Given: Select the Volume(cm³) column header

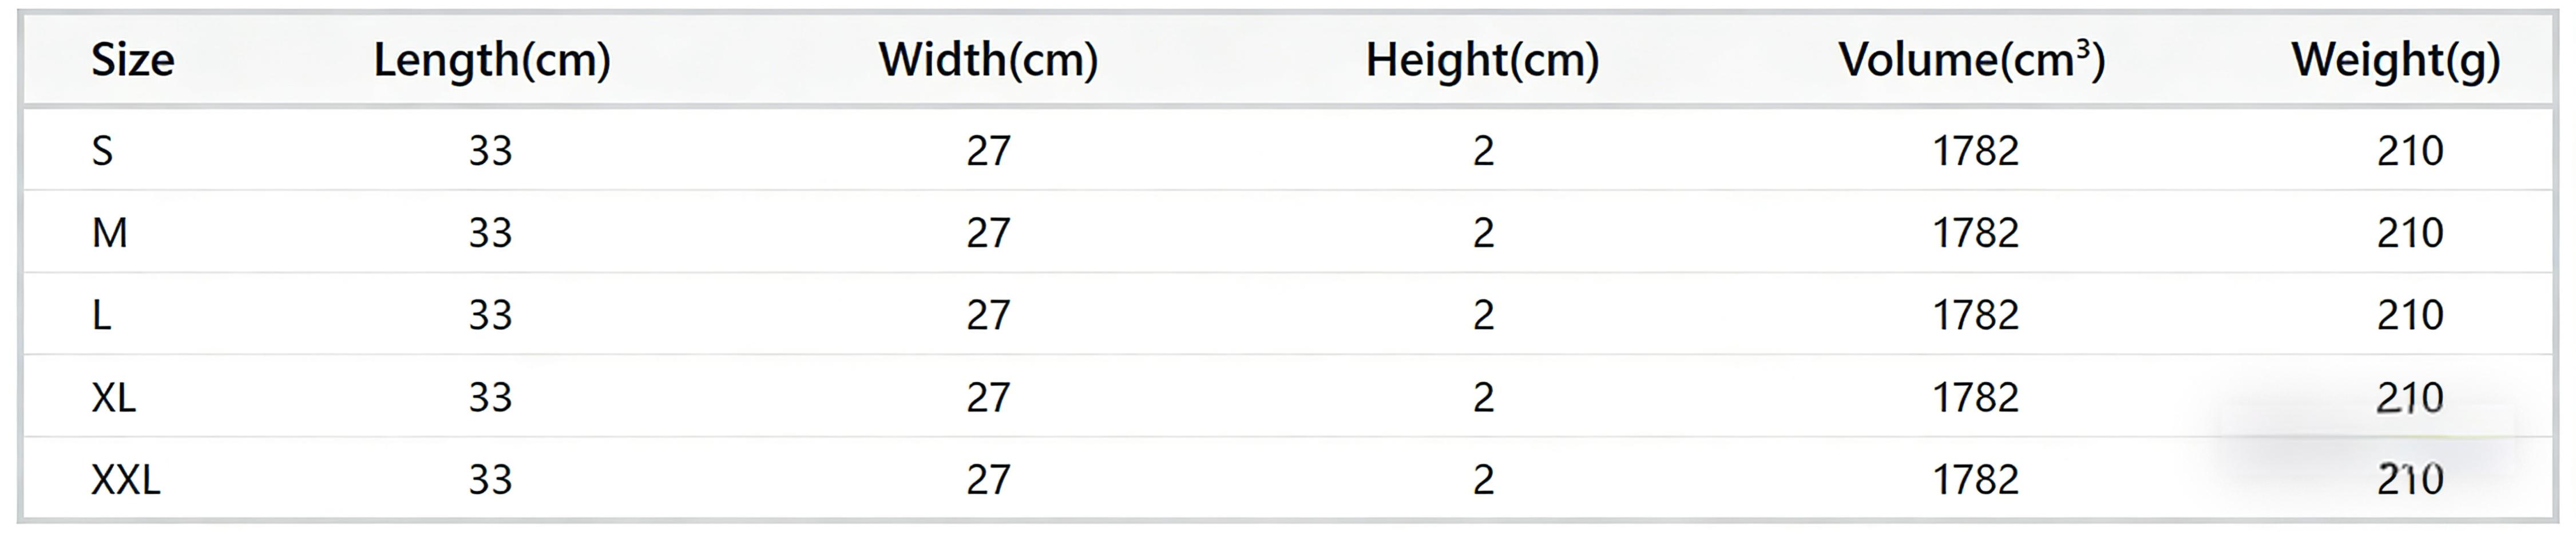Looking at the screenshot, I should click(x=1972, y=60).
